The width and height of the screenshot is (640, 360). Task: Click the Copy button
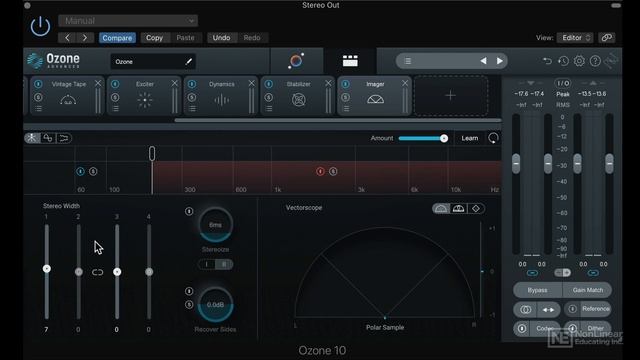point(154,38)
